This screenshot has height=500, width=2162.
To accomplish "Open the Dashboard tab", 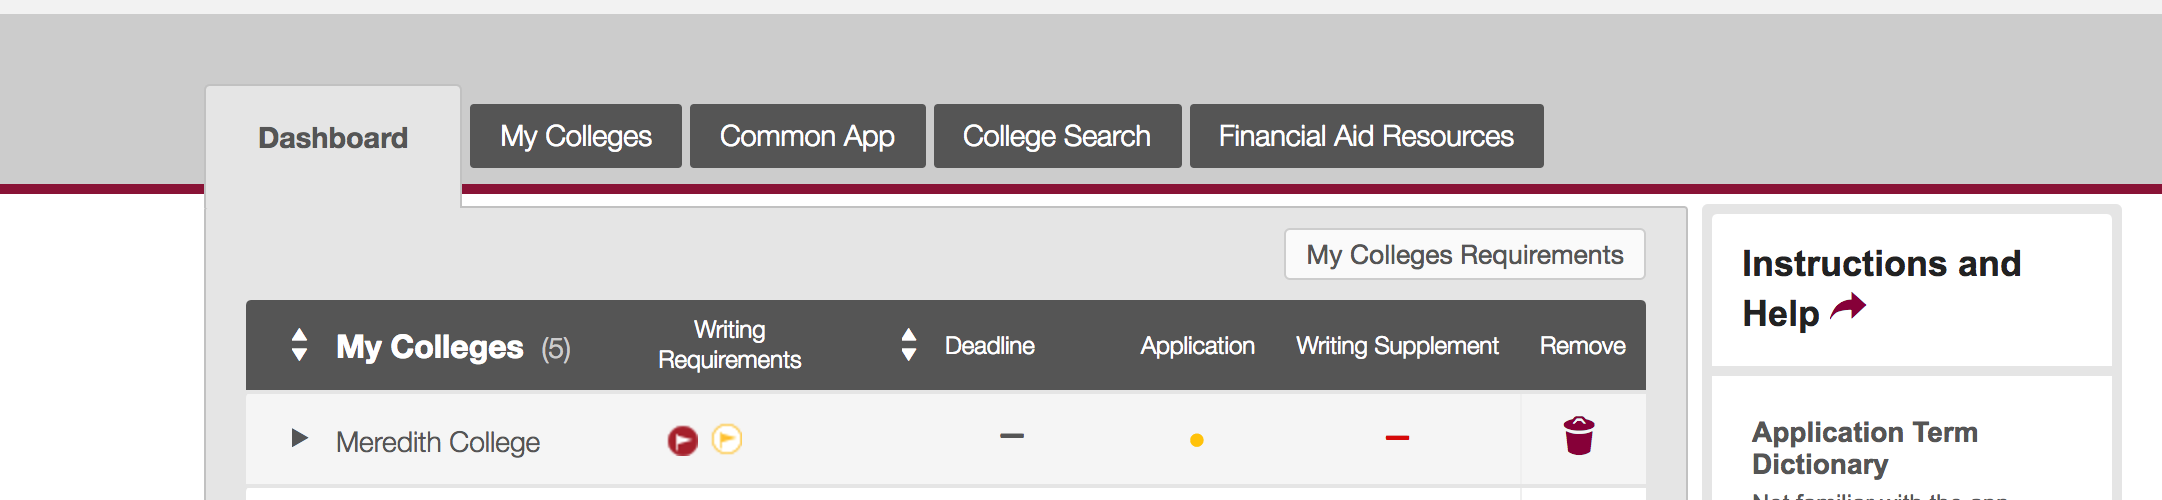I will (333, 138).
